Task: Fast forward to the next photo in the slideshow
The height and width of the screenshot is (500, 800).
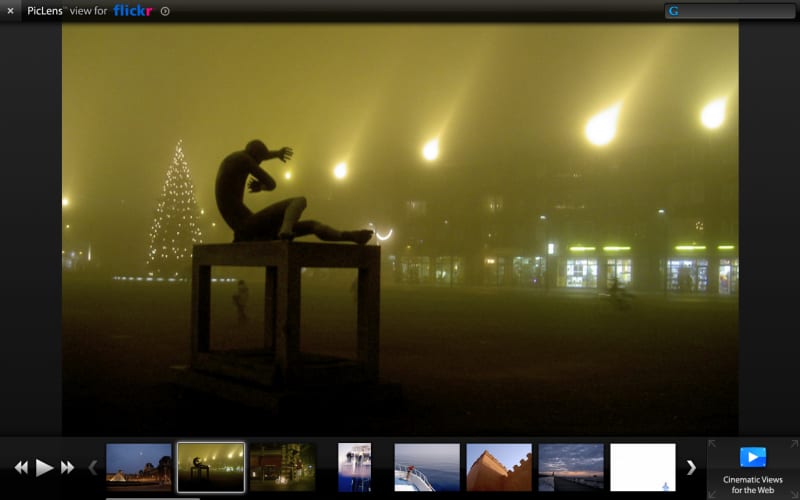Action: tap(67, 467)
